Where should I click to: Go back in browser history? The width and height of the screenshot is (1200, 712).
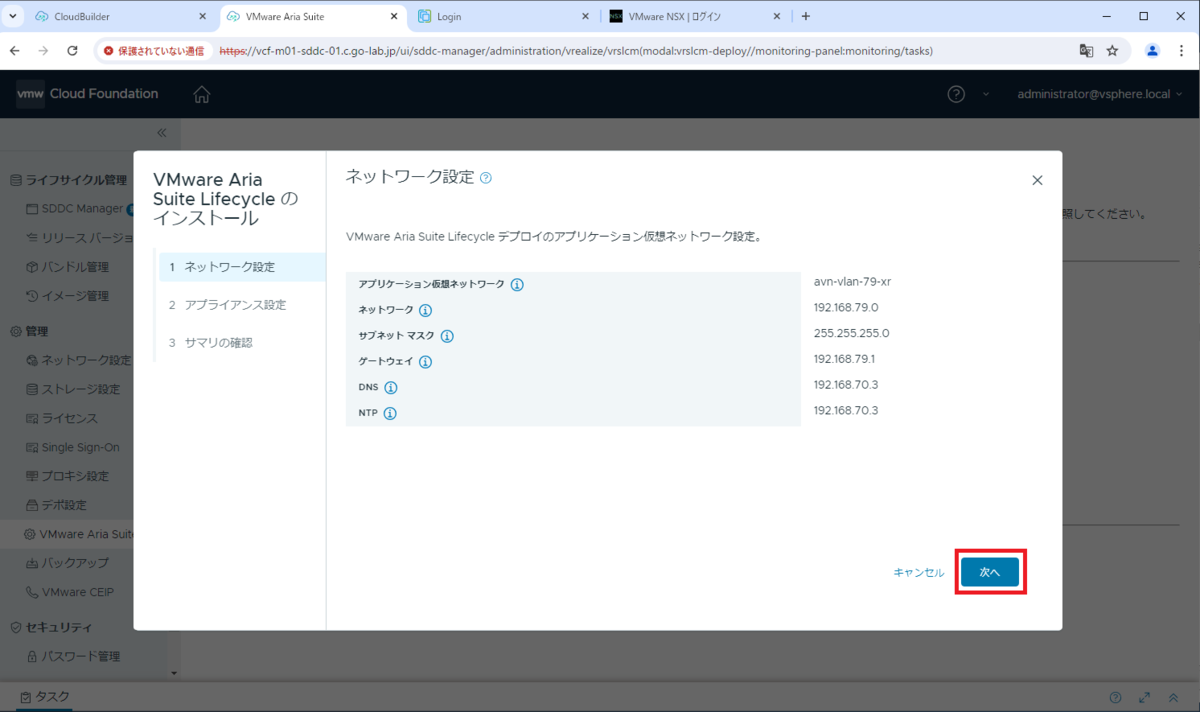click(14, 50)
